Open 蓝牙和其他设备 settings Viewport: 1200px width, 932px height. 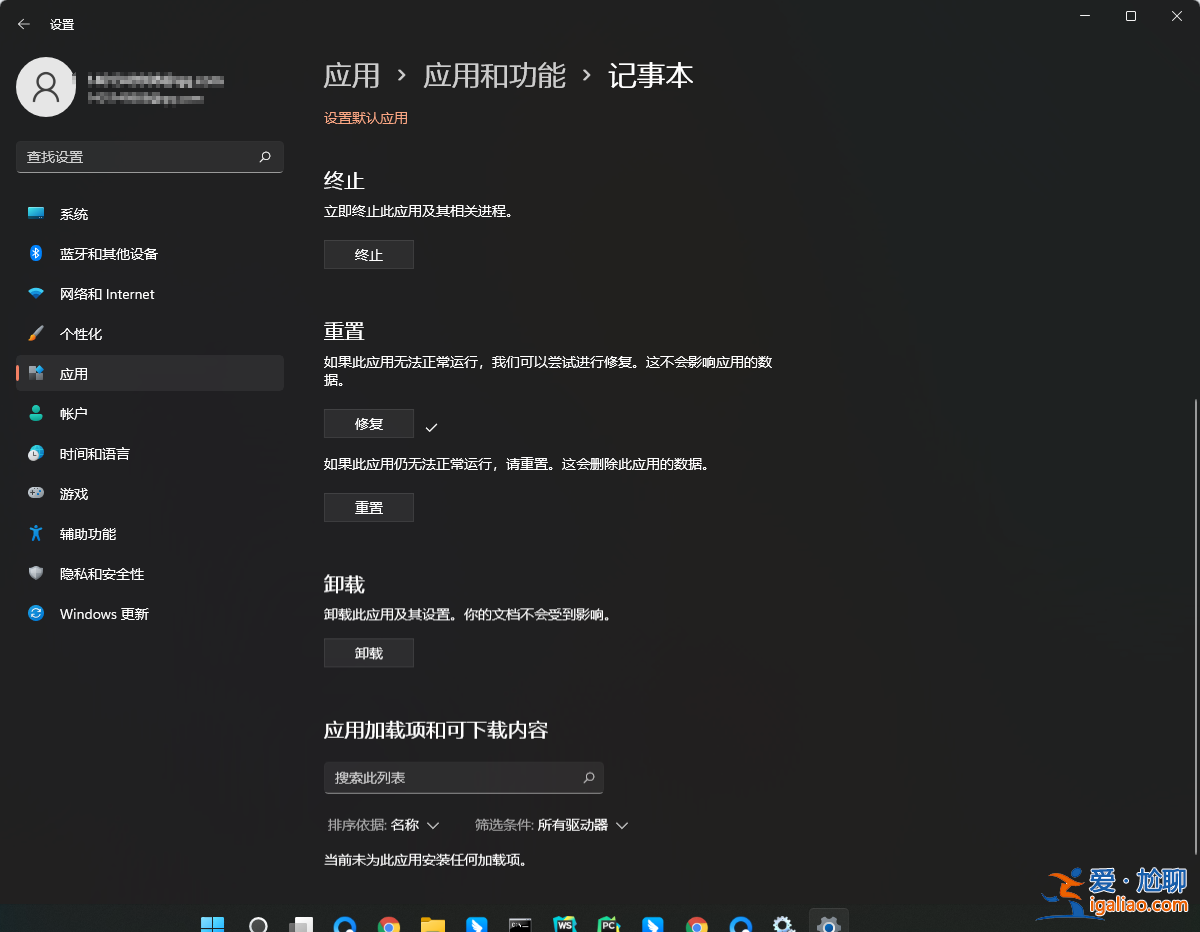coord(107,253)
